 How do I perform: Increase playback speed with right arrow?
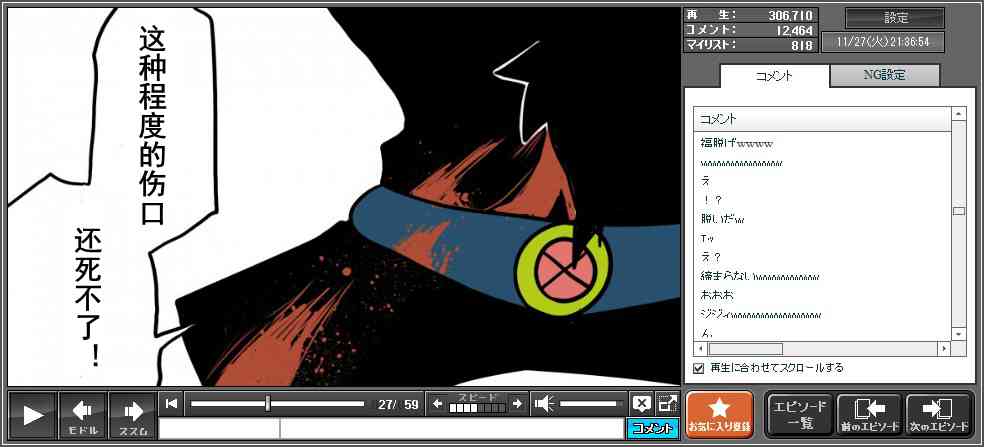click(517, 404)
